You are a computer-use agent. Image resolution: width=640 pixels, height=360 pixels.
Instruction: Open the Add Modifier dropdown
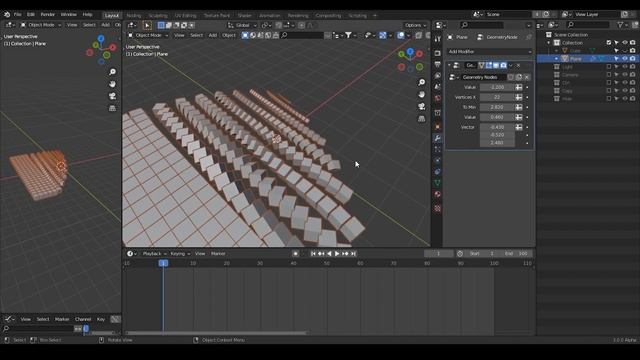click(489, 51)
